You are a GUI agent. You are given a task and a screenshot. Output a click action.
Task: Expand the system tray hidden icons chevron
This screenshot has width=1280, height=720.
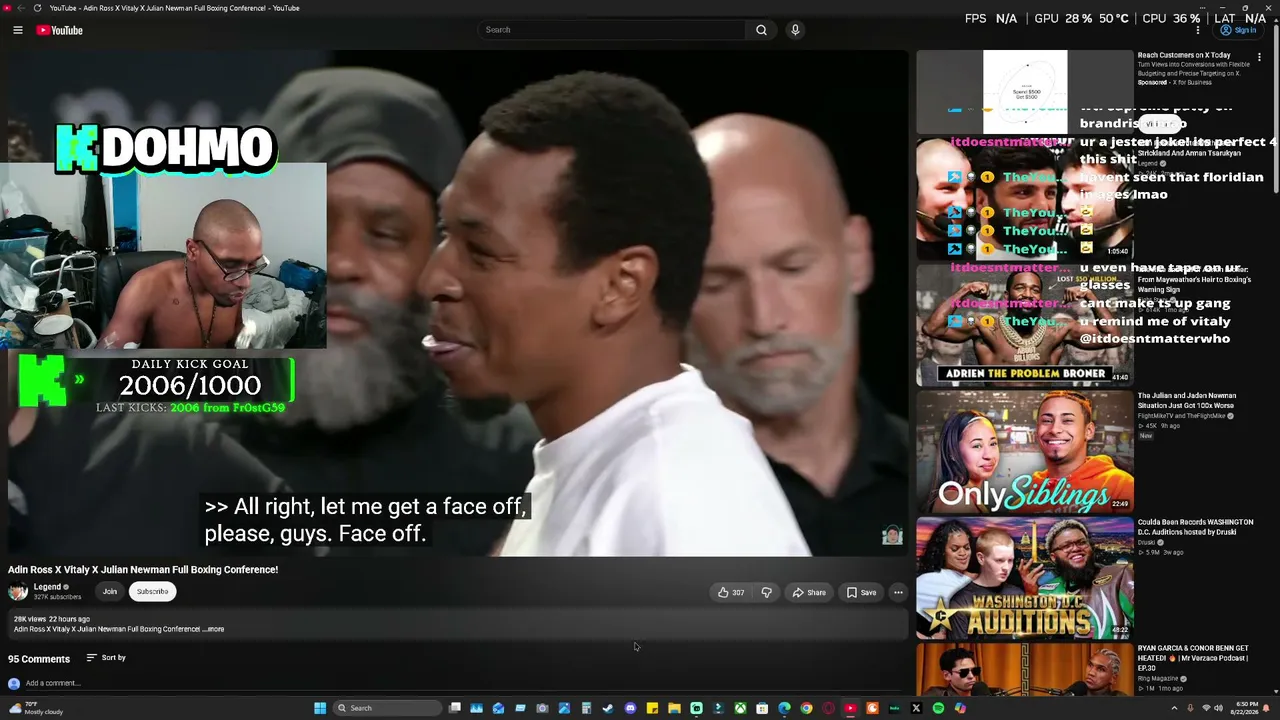pyautogui.click(x=1174, y=708)
